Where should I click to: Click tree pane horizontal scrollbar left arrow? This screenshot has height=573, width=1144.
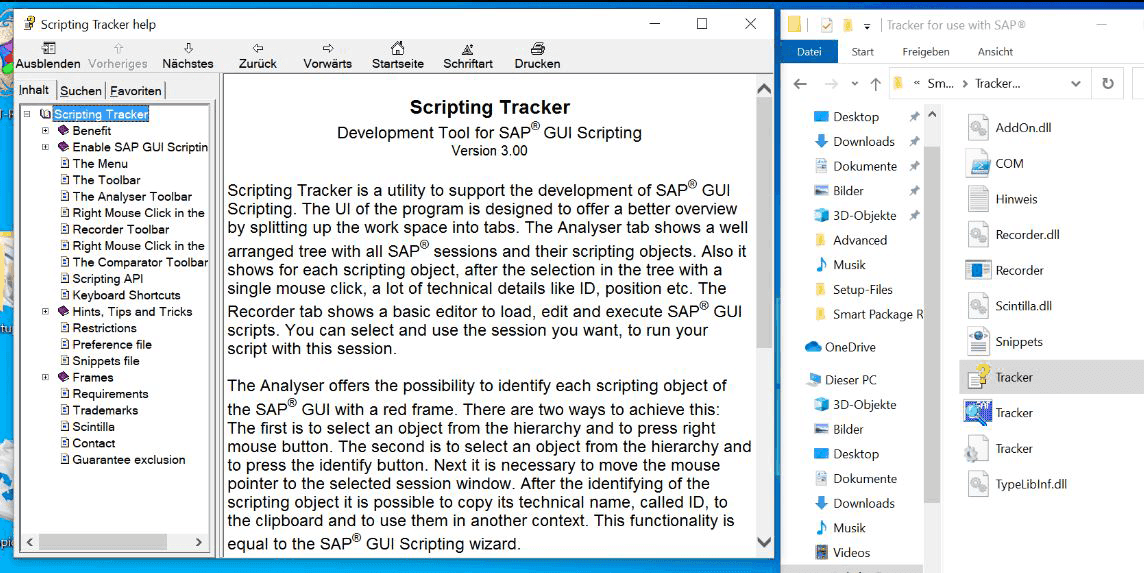click(30, 542)
